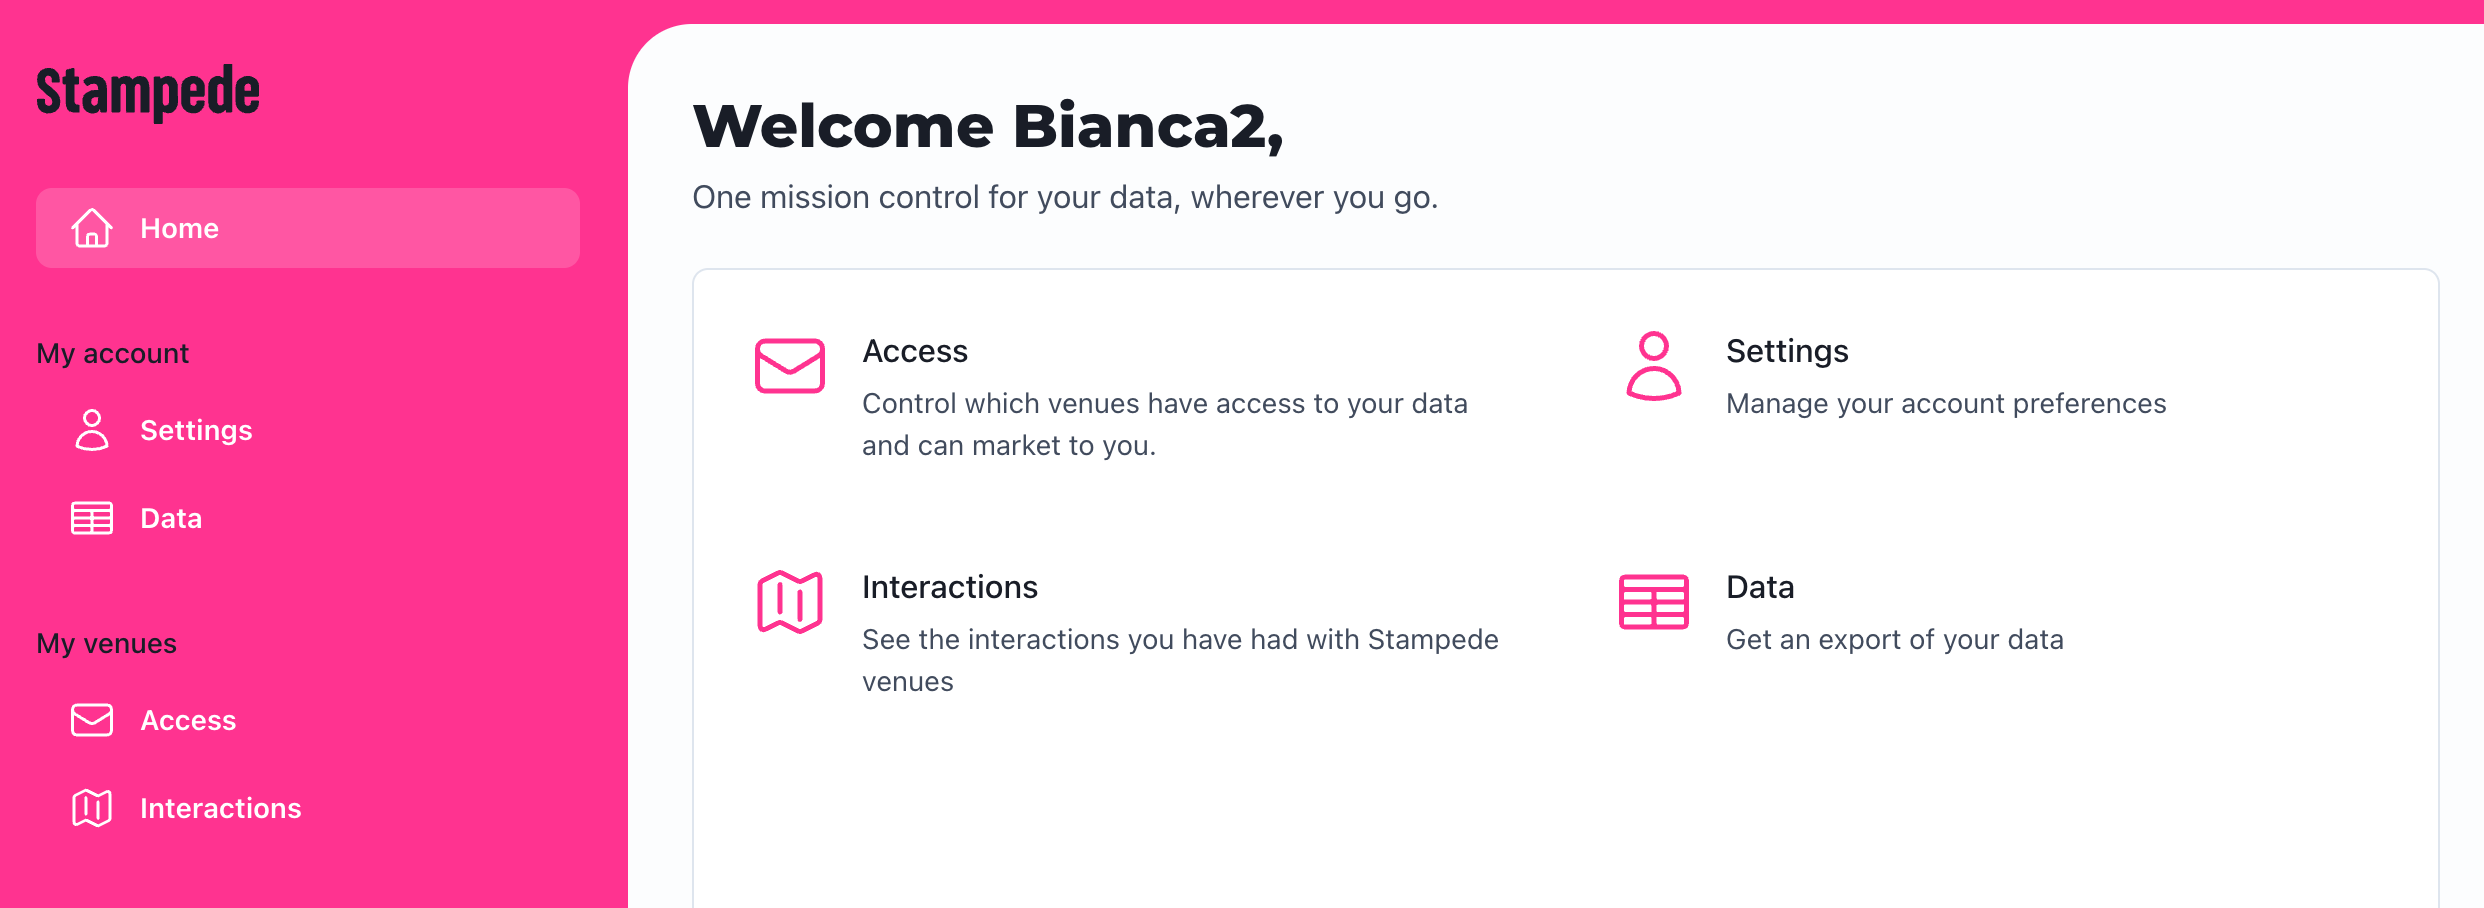Screen dimensions: 2484x908
Task: Click 'Get an export of your data' text
Action: click(x=1895, y=639)
